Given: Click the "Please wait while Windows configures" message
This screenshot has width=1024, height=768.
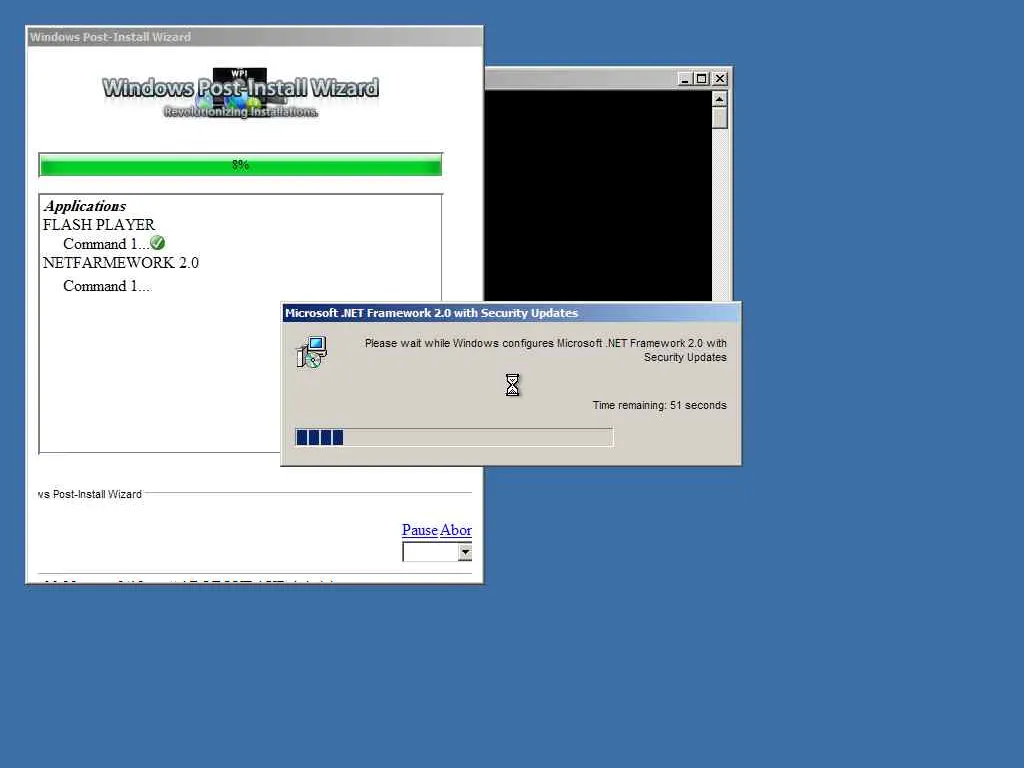Looking at the screenshot, I should 545,350.
